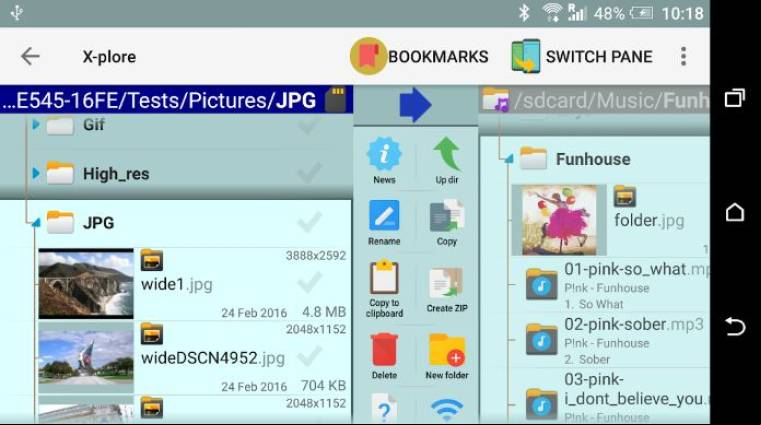Select the folder.jpg file name
The width and height of the screenshot is (761, 425).
tap(649, 220)
